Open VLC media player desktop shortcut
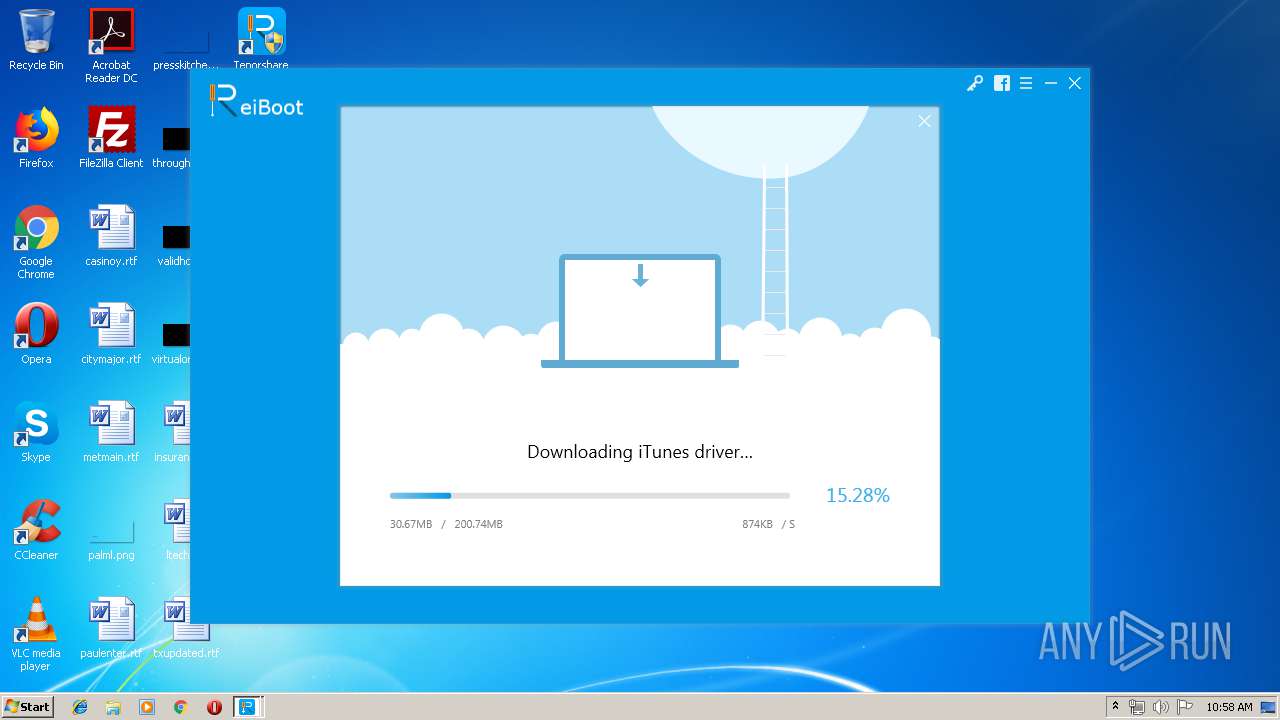The image size is (1280, 720). click(x=36, y=634)
